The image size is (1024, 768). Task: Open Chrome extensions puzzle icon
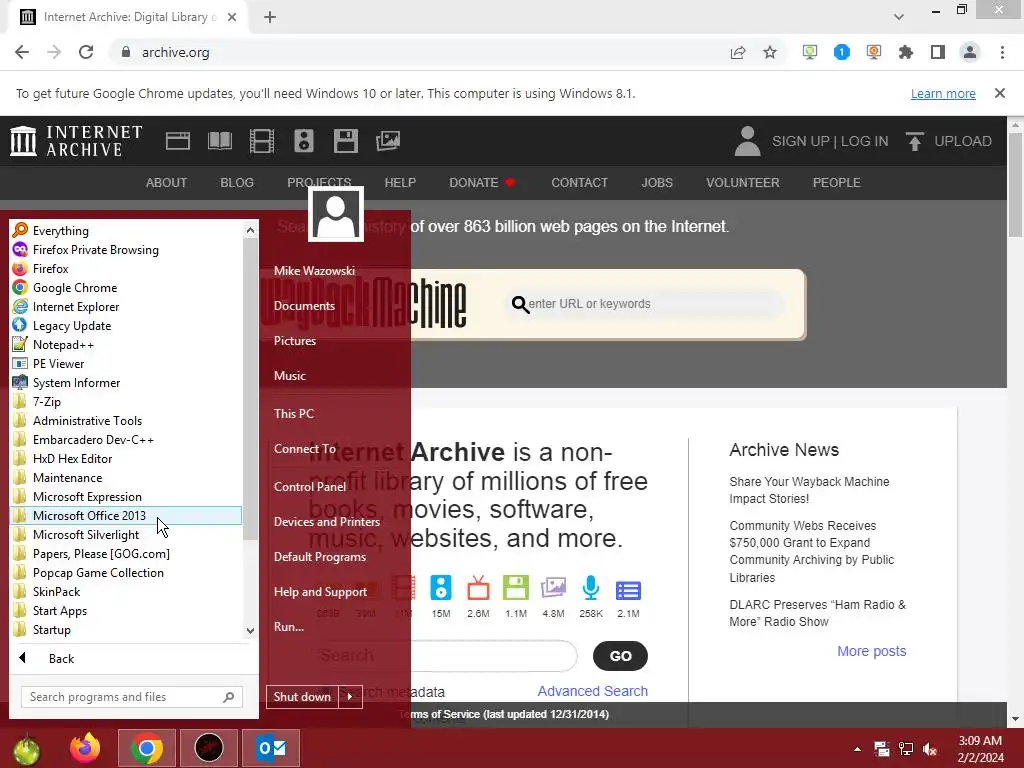point(906,52)
